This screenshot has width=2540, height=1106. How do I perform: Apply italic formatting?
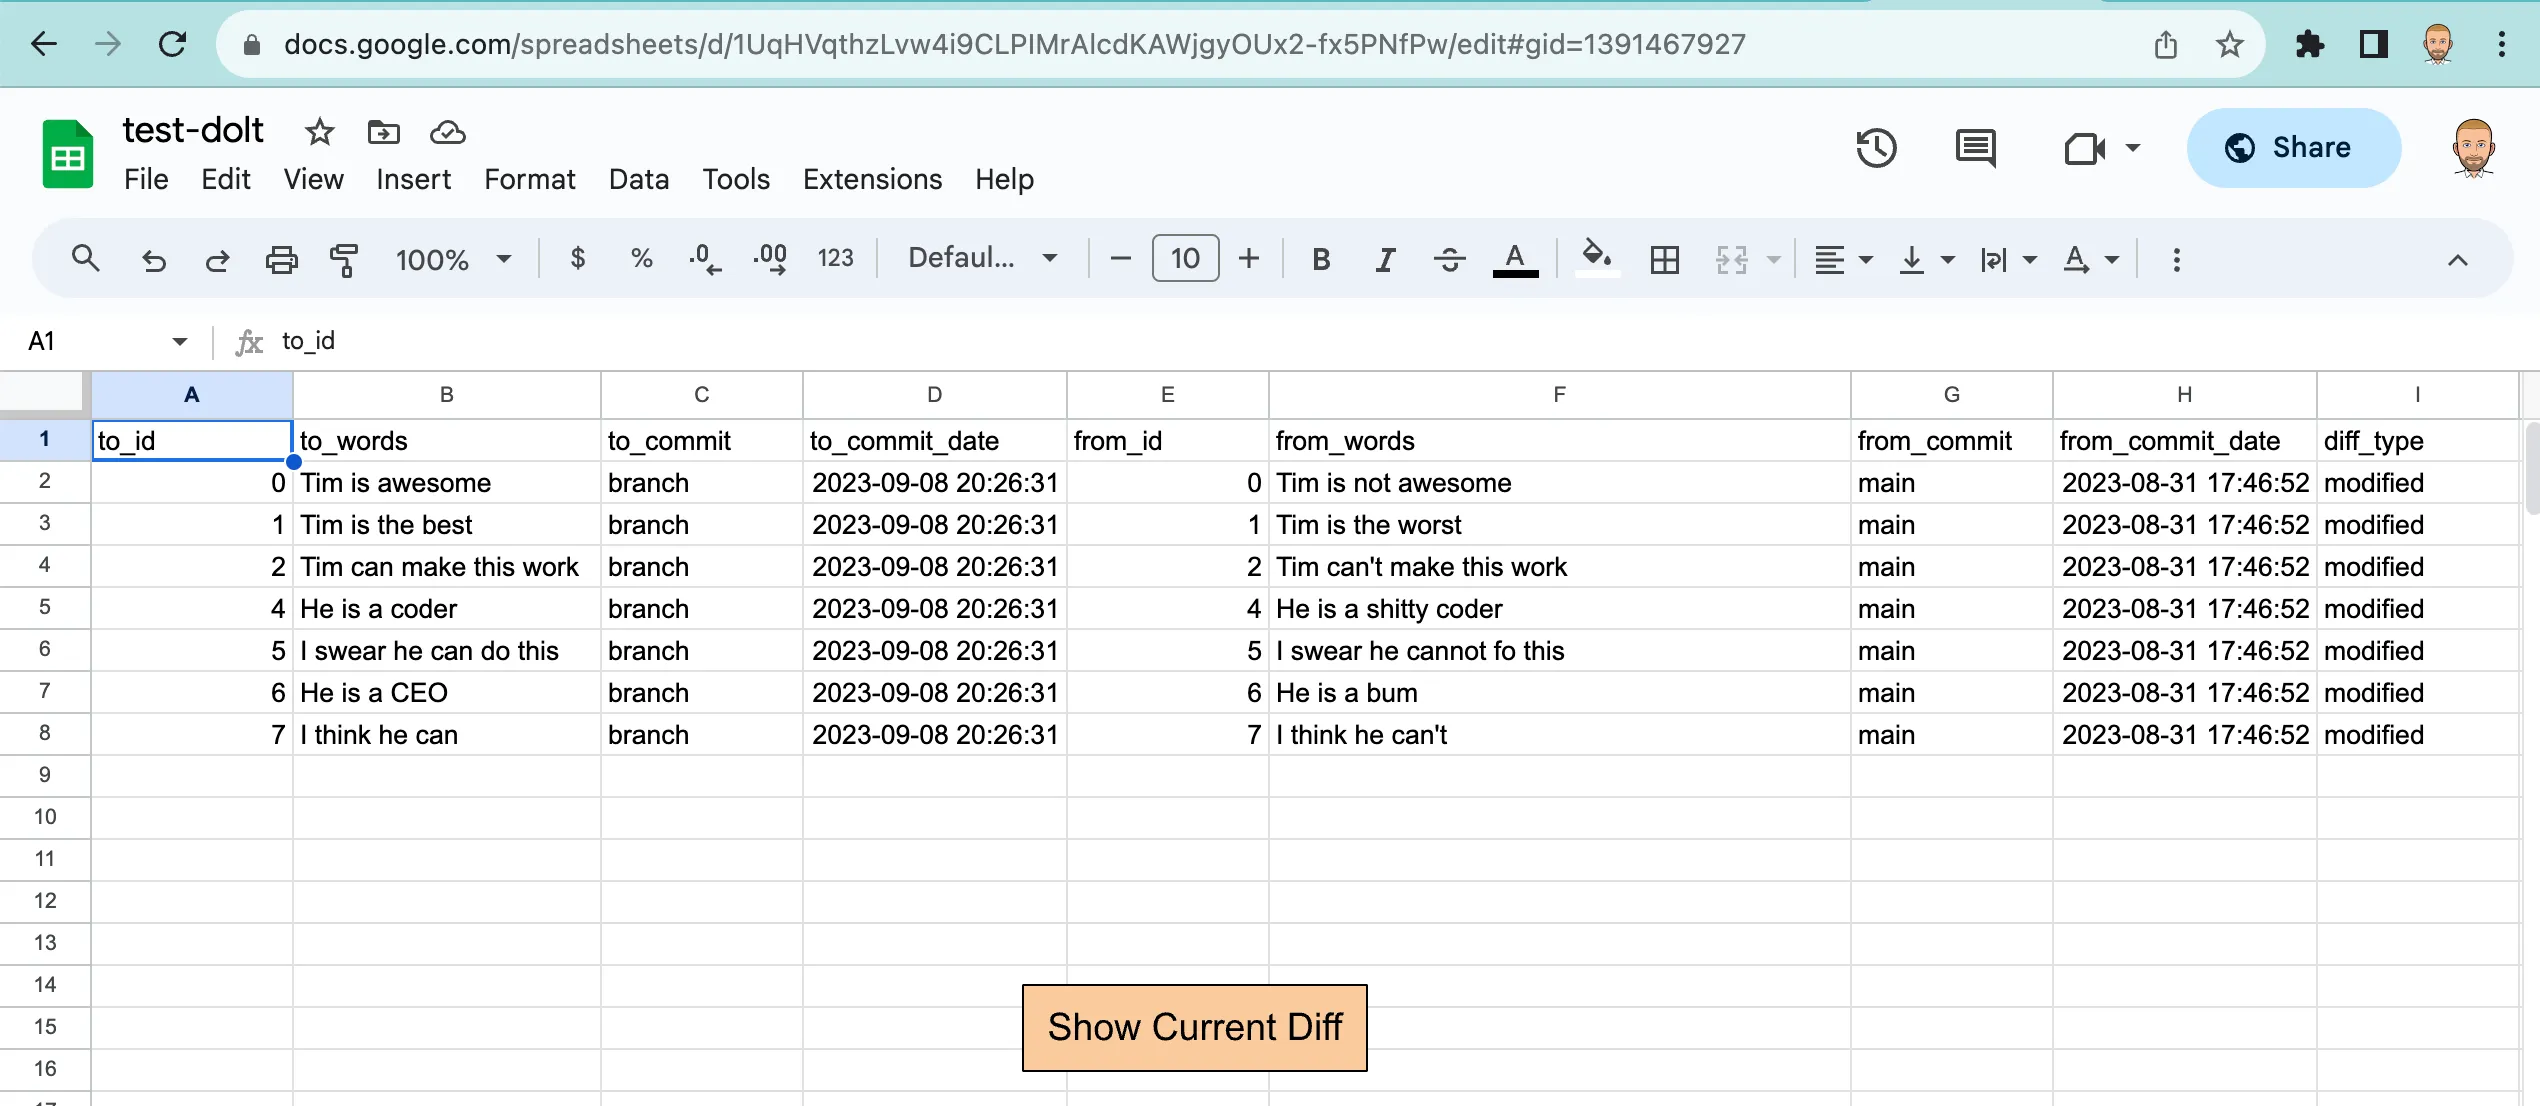pyautogui.click(x=1385, y=259)
